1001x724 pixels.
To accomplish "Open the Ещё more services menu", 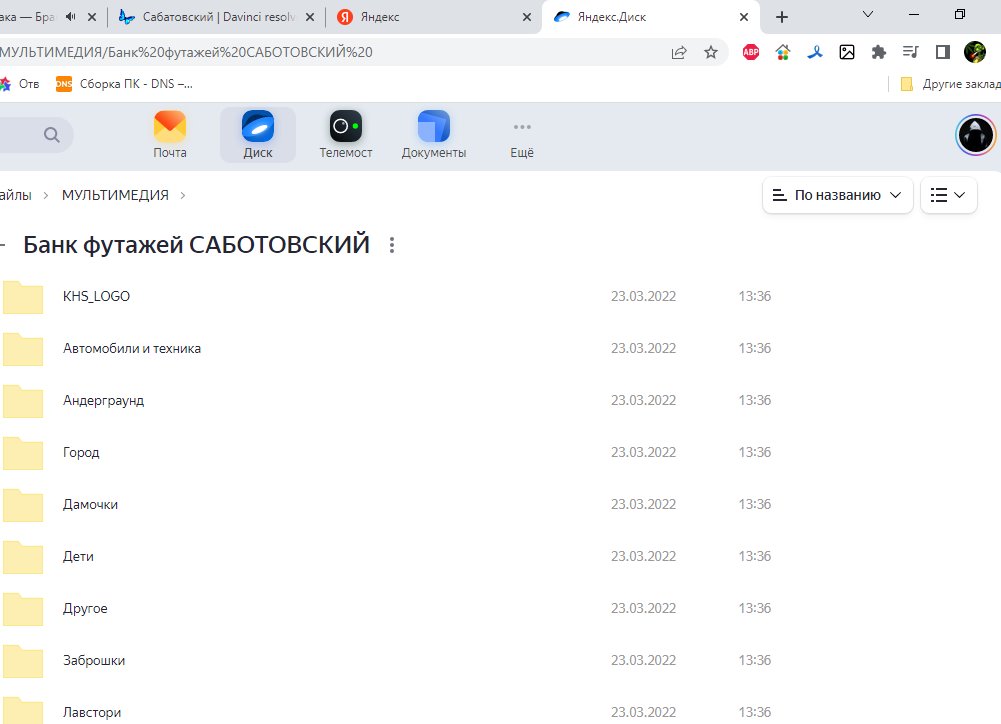I will pyautogui.click(x=522, y=135).
